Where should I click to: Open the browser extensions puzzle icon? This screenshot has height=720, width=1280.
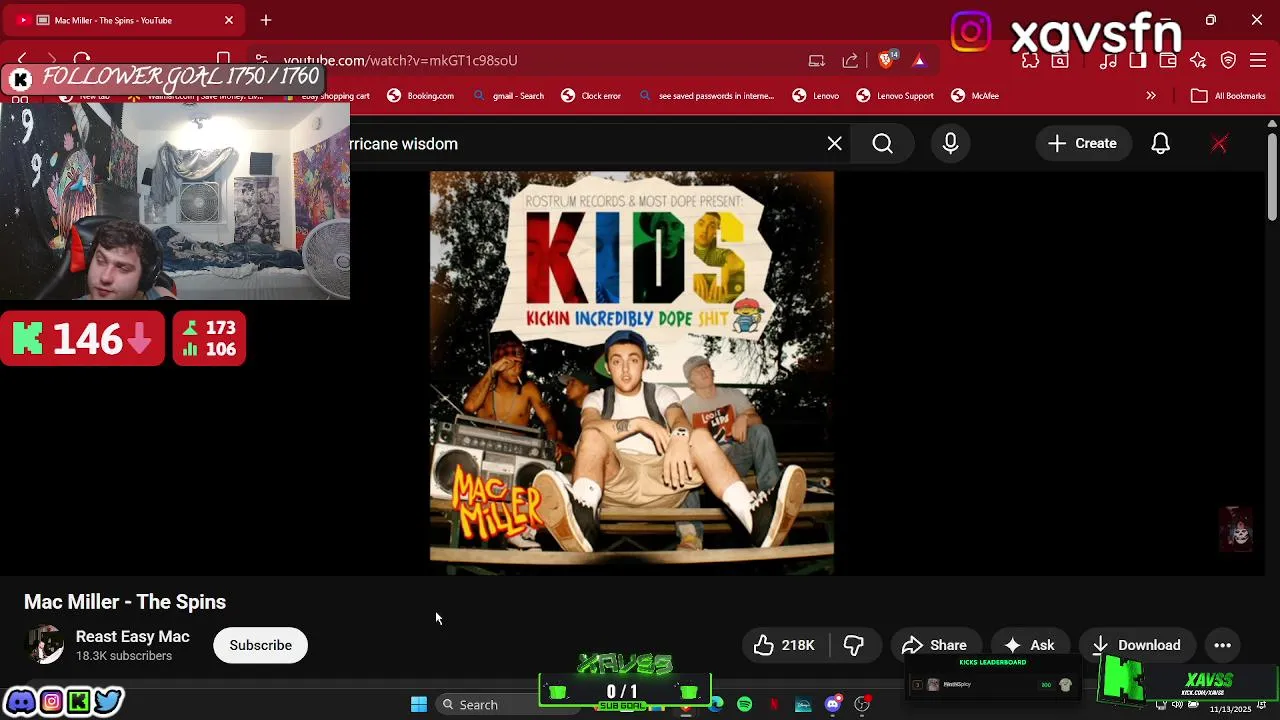(x=1030, y=61)
